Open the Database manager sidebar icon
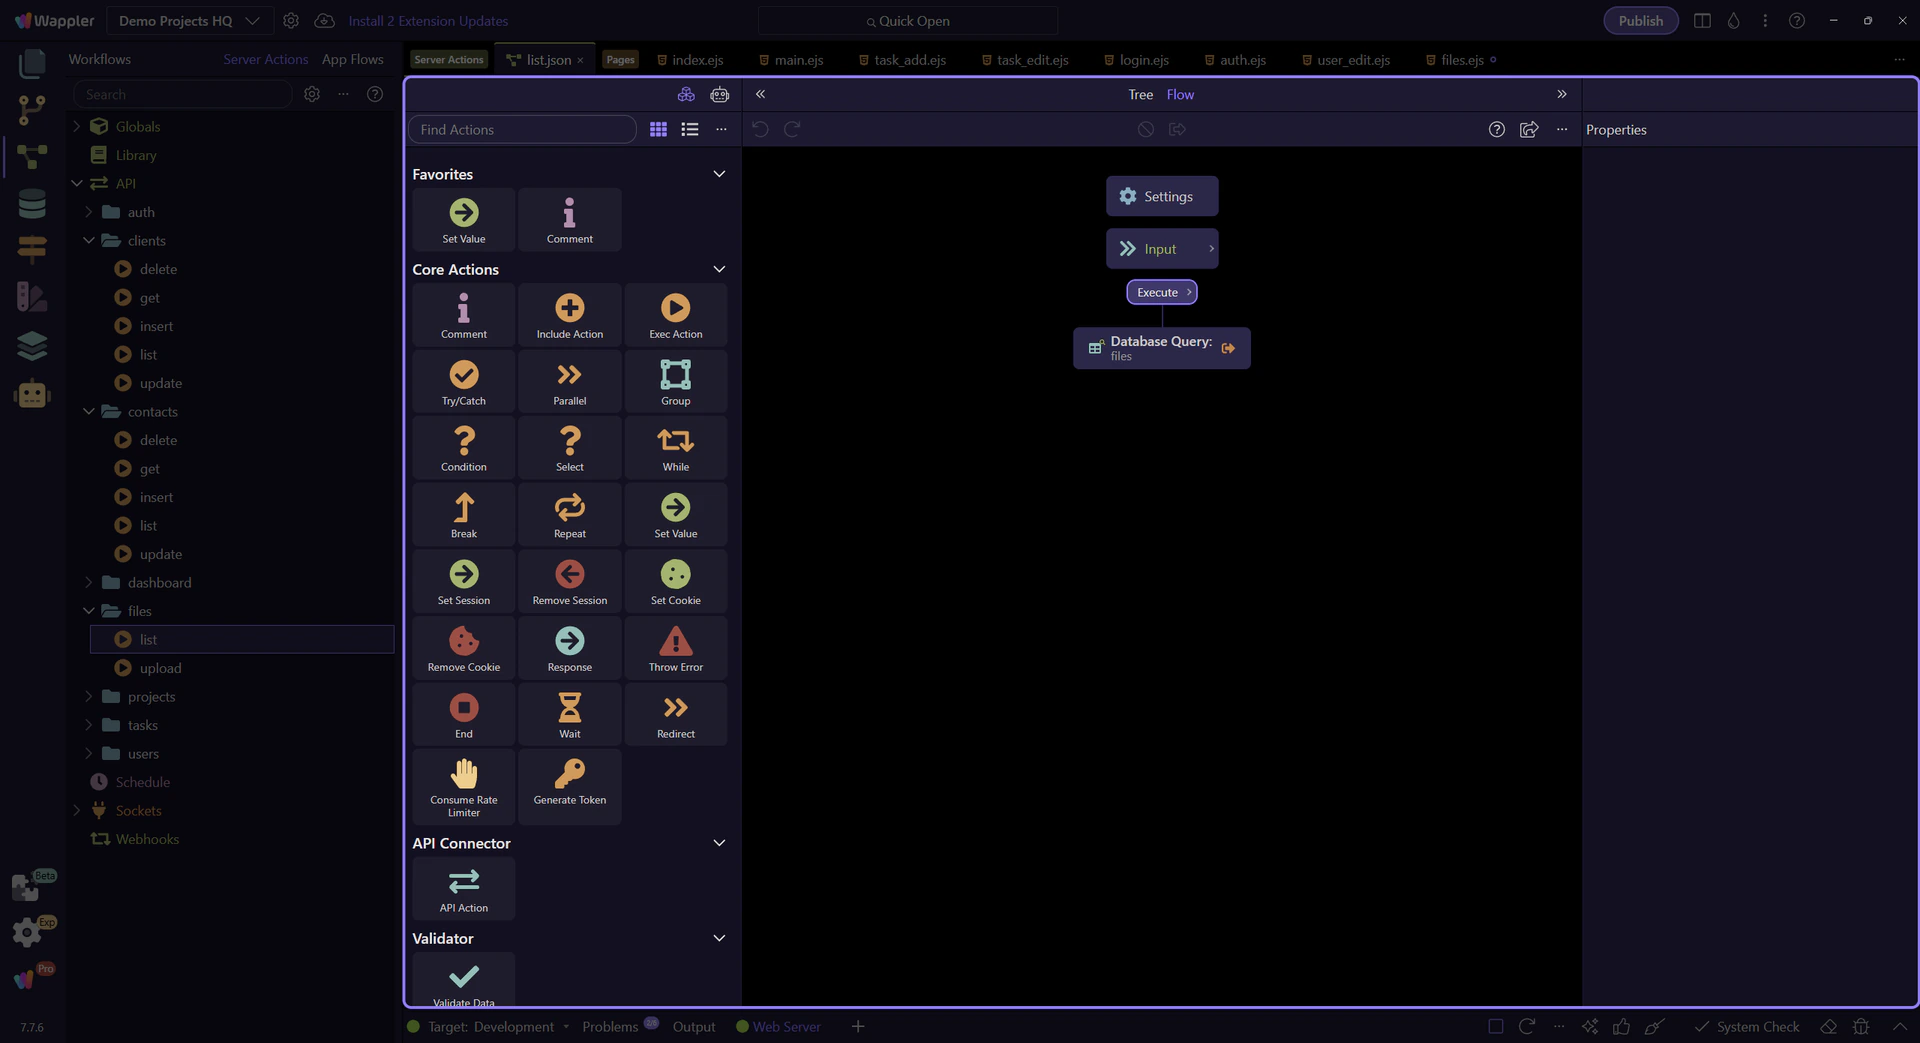The image size is (1920, 1043). click(32, 203)
